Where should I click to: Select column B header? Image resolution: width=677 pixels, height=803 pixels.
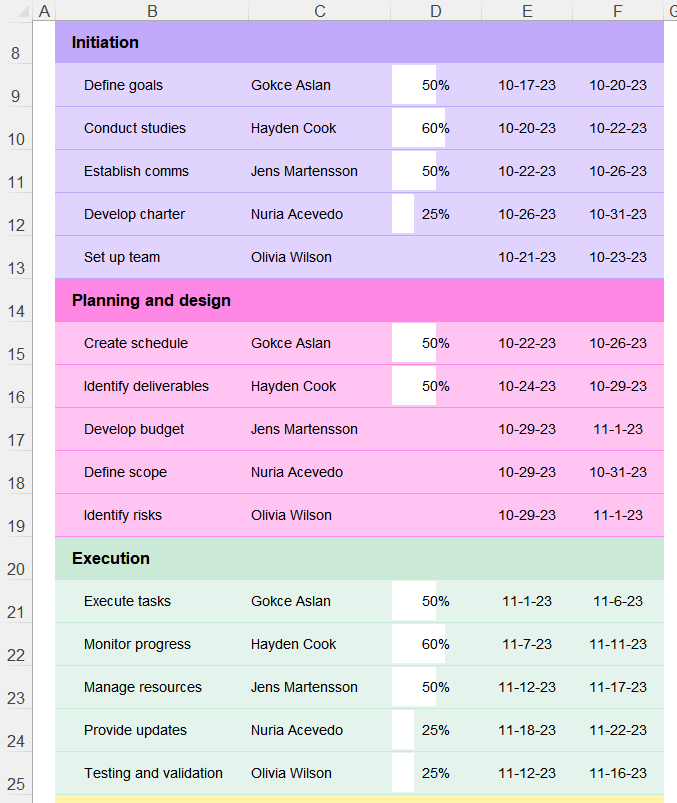[x=152, y=11]
